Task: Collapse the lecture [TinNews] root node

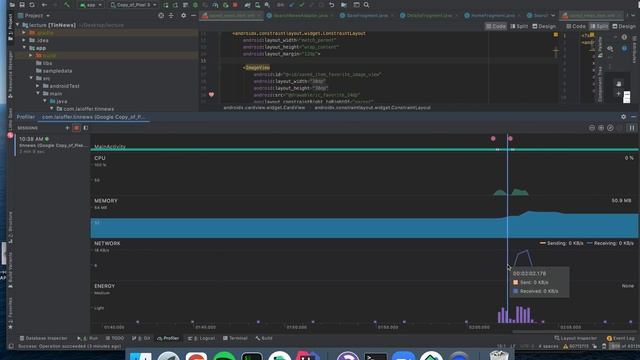Action: tap(18, 25)
